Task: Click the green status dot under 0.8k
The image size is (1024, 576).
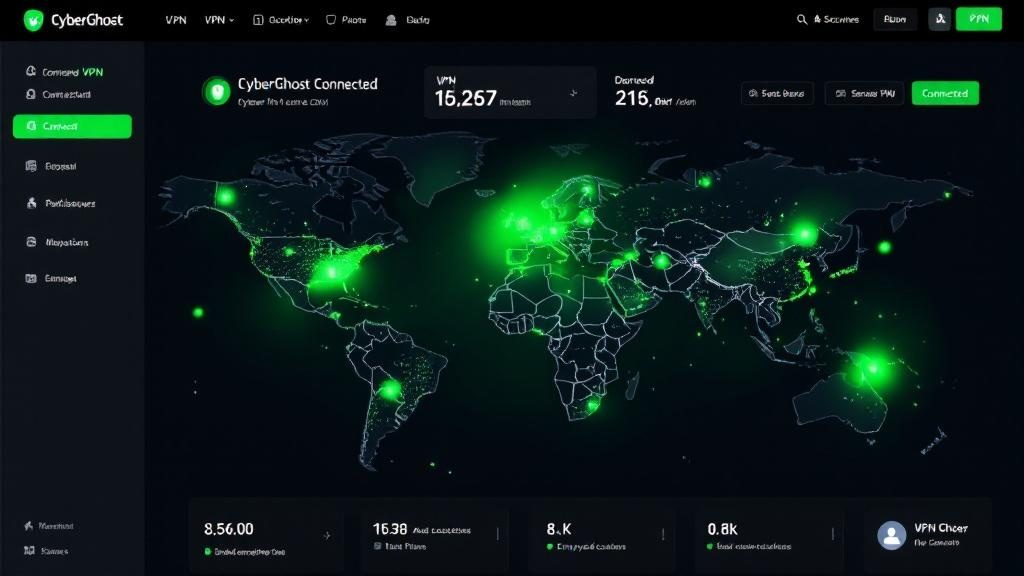Action: pyautogui.click(x=711, y=546)
